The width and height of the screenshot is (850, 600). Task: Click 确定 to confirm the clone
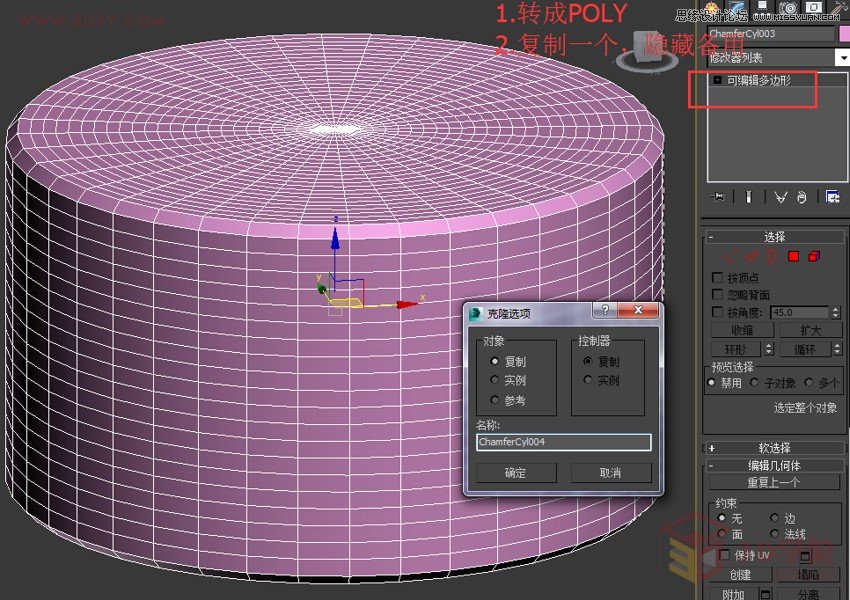[x=518, y=472]
